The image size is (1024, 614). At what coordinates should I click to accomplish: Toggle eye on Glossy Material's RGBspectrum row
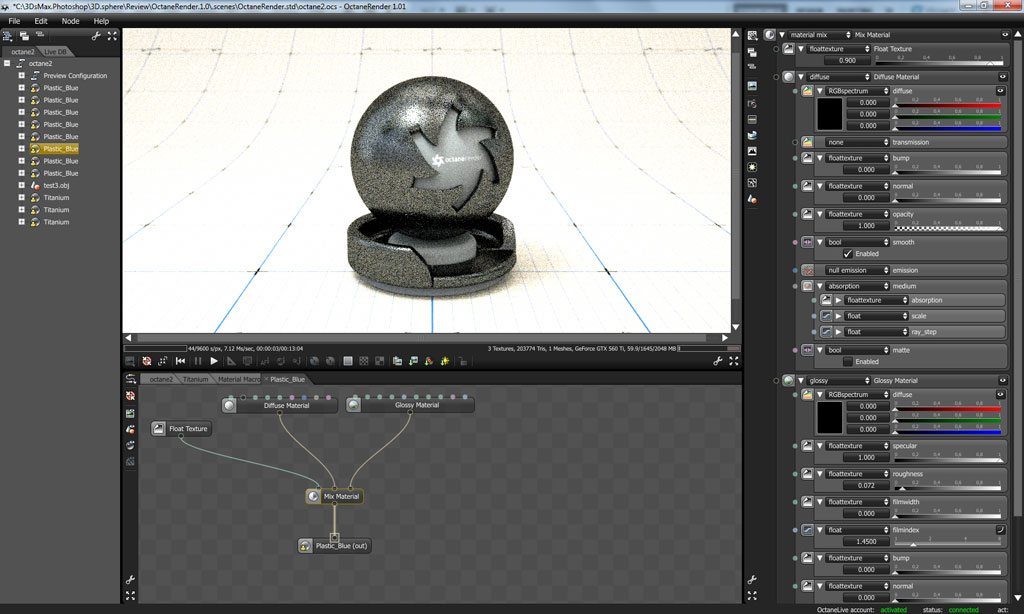[x=1000, y=395]
